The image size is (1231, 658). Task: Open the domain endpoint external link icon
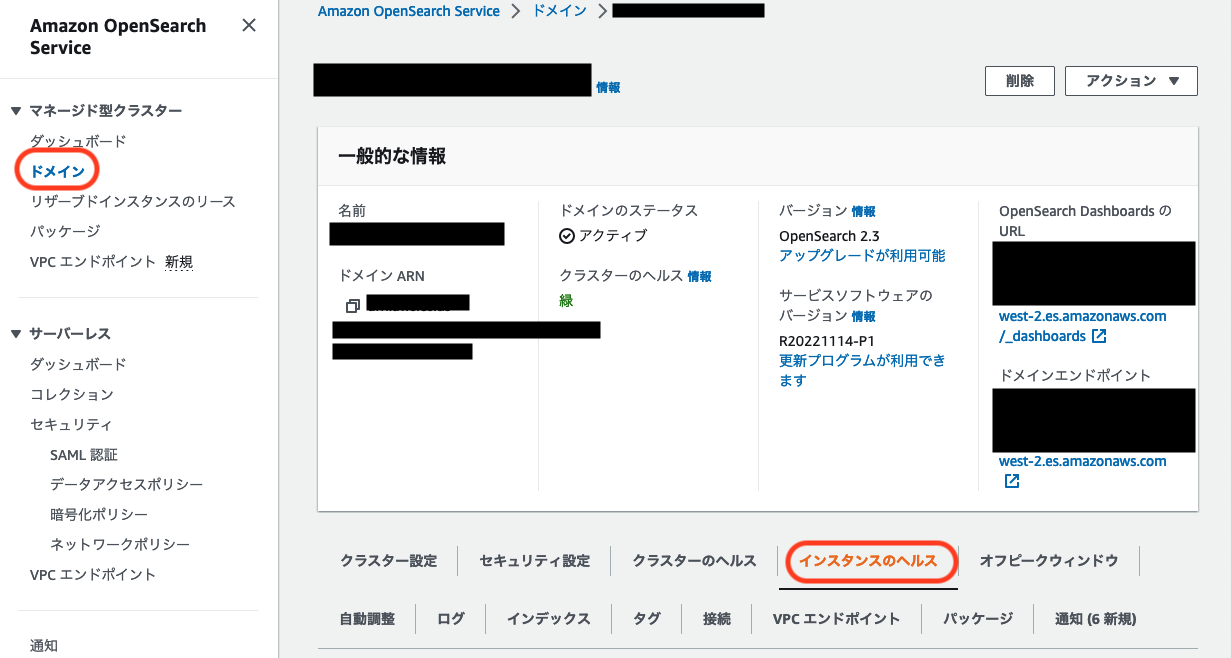(1011, 482)
